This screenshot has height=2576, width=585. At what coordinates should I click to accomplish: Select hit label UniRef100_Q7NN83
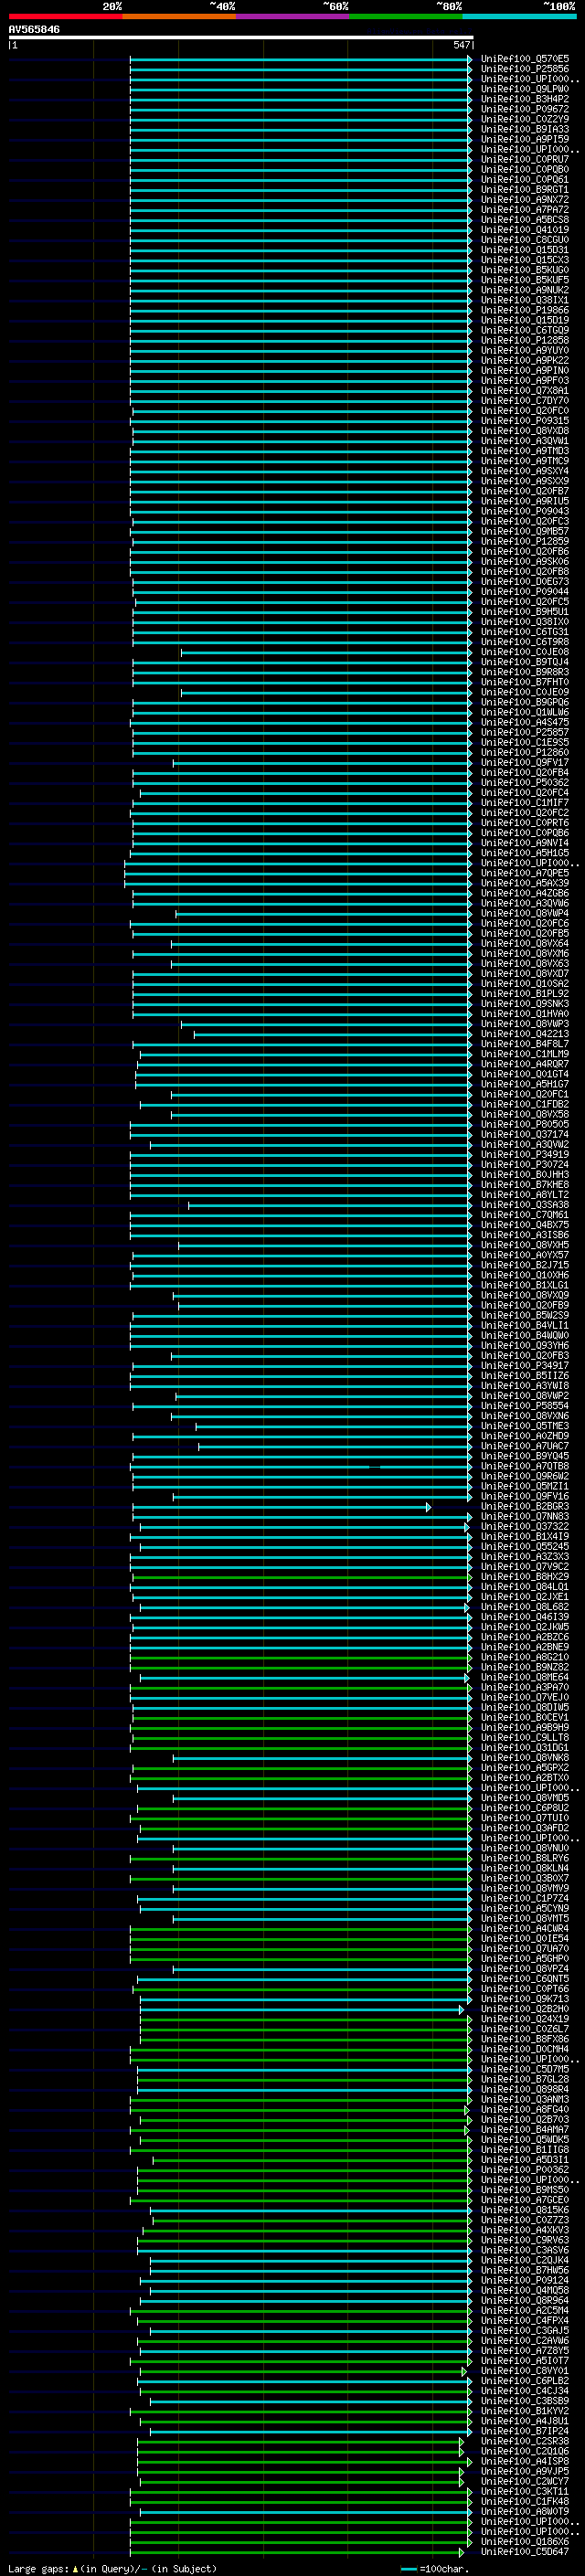[x=525, y=1516]
